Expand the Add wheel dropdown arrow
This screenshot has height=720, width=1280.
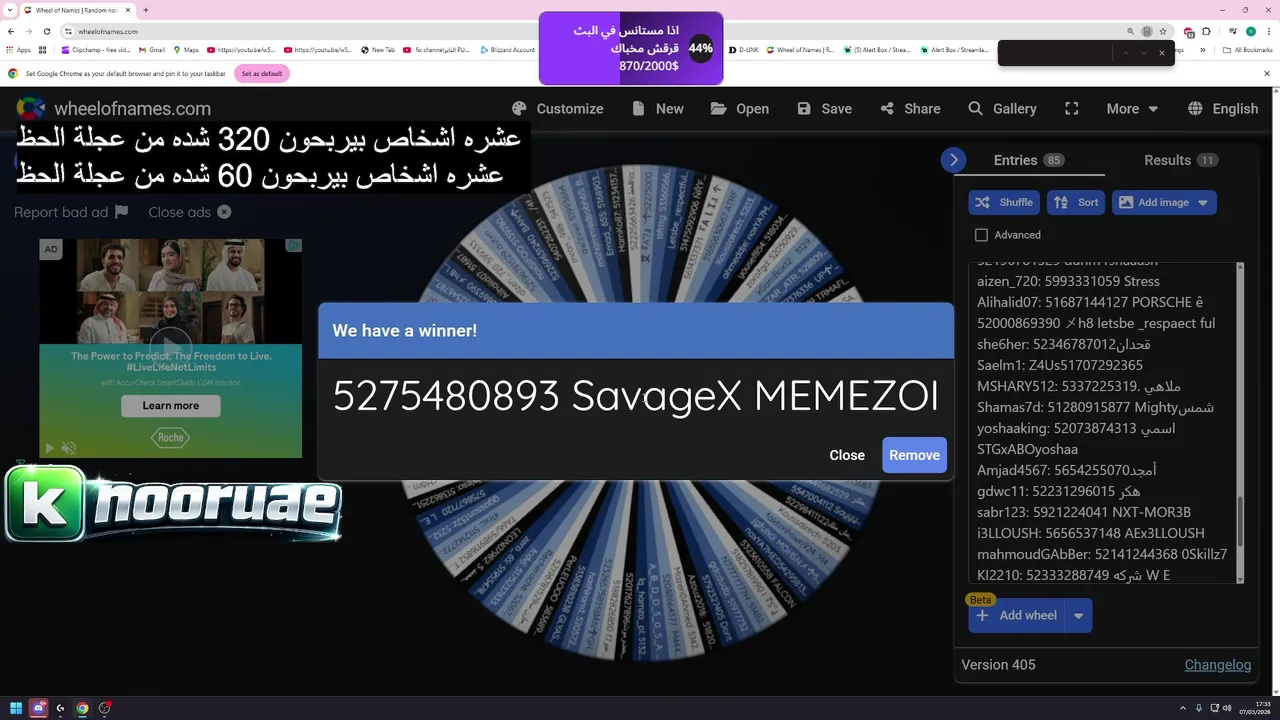coord(1079,615)
